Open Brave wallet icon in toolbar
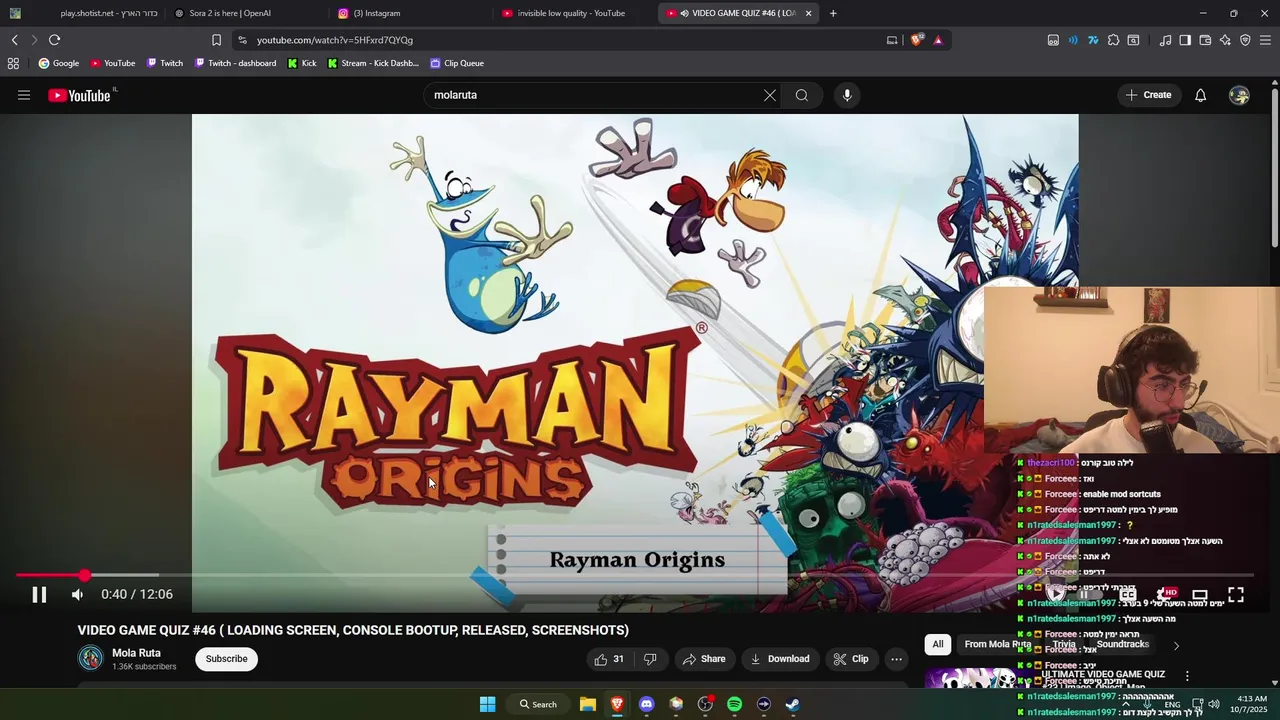The width and height of the screenshot is (1280, 720). tap(1205, 40)
